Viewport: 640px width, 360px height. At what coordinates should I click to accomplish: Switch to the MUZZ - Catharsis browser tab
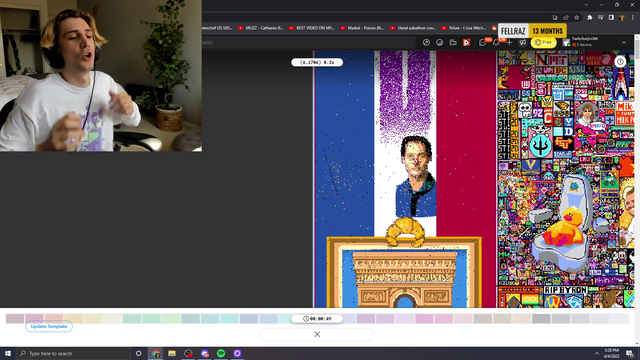pyautogui.click(x=261, y=28)
